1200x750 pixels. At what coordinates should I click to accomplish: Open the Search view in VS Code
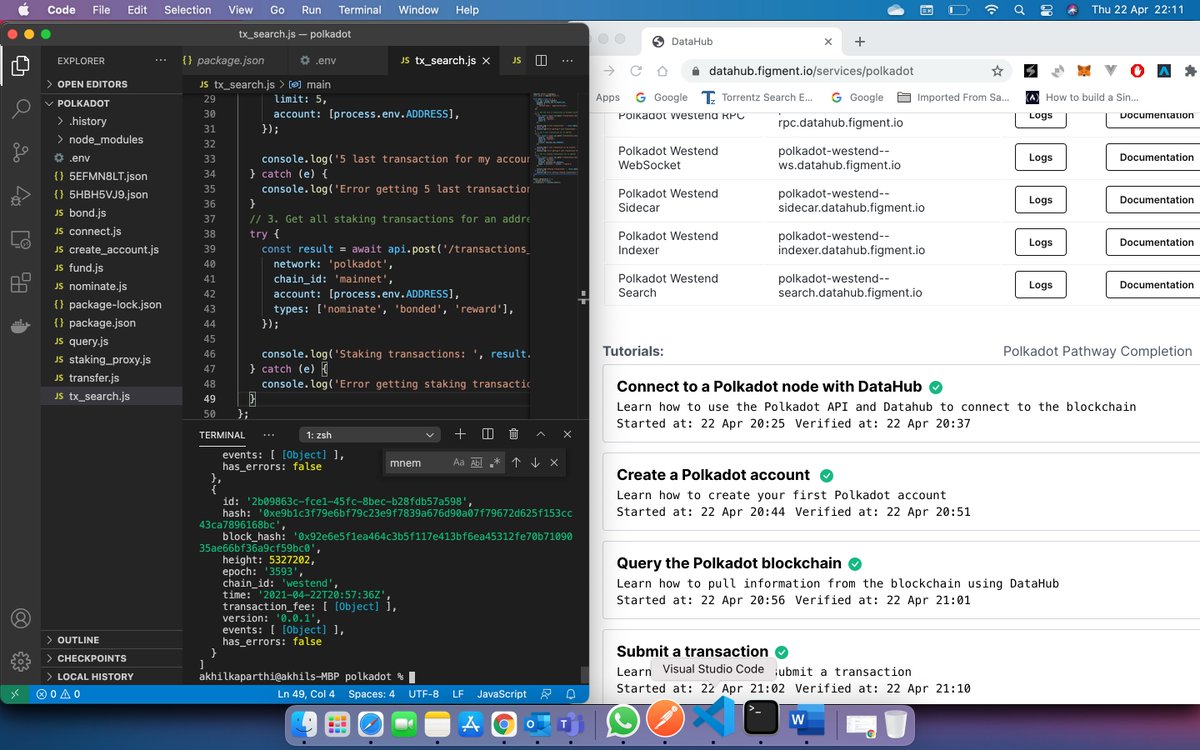pos(20,109)
